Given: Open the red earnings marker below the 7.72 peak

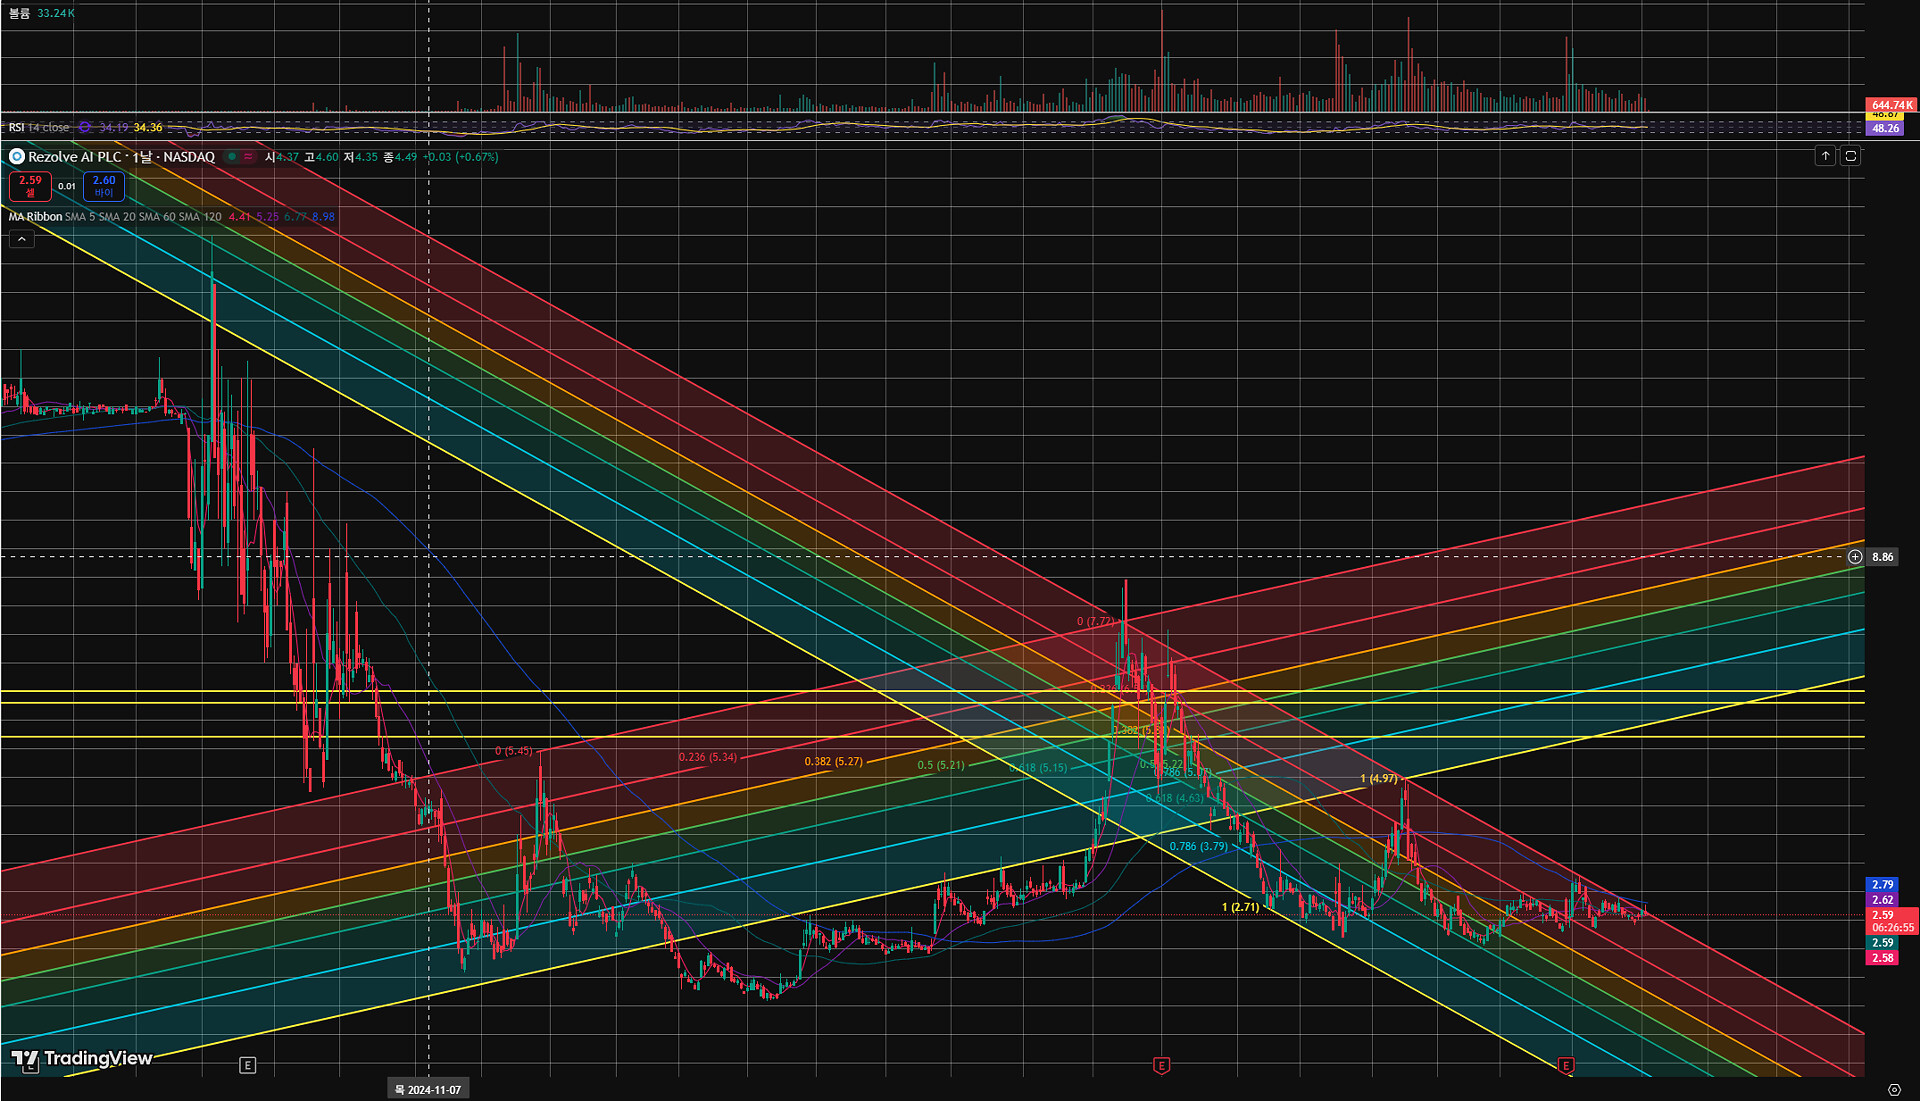Looking at the screenshot, I should 1161,1066.
